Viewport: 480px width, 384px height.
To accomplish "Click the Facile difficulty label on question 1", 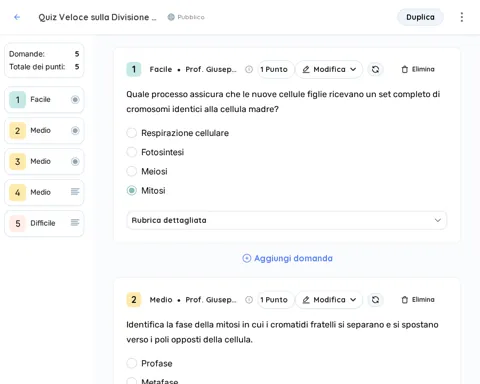I will (x=161, y=69).
